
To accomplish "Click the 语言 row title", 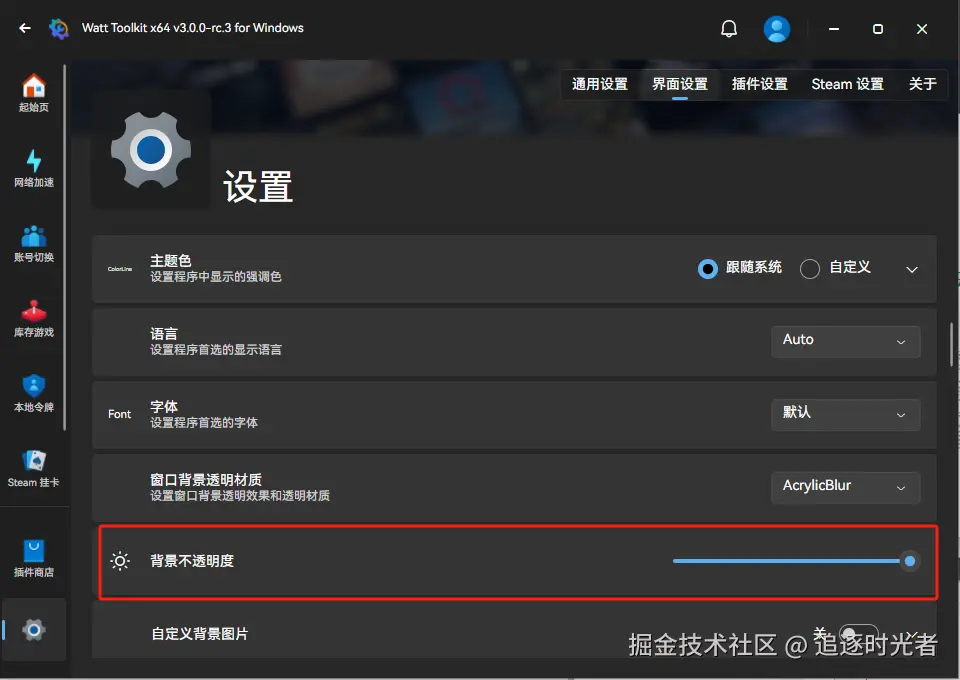I will (164, 334).
